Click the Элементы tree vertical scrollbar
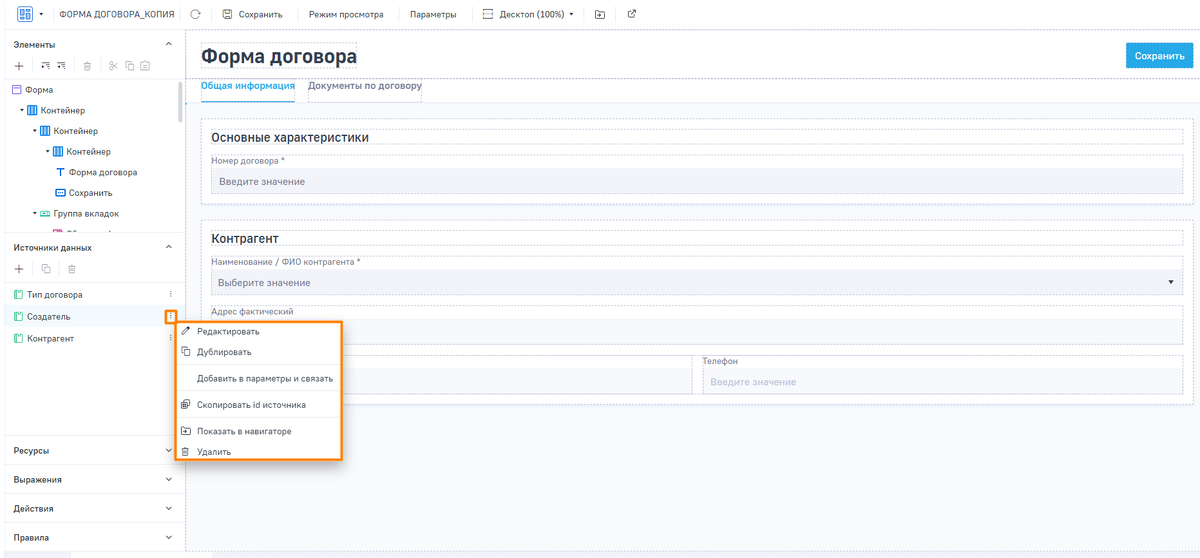Viewport: 1200px width, 558px height. coord(180,101)
